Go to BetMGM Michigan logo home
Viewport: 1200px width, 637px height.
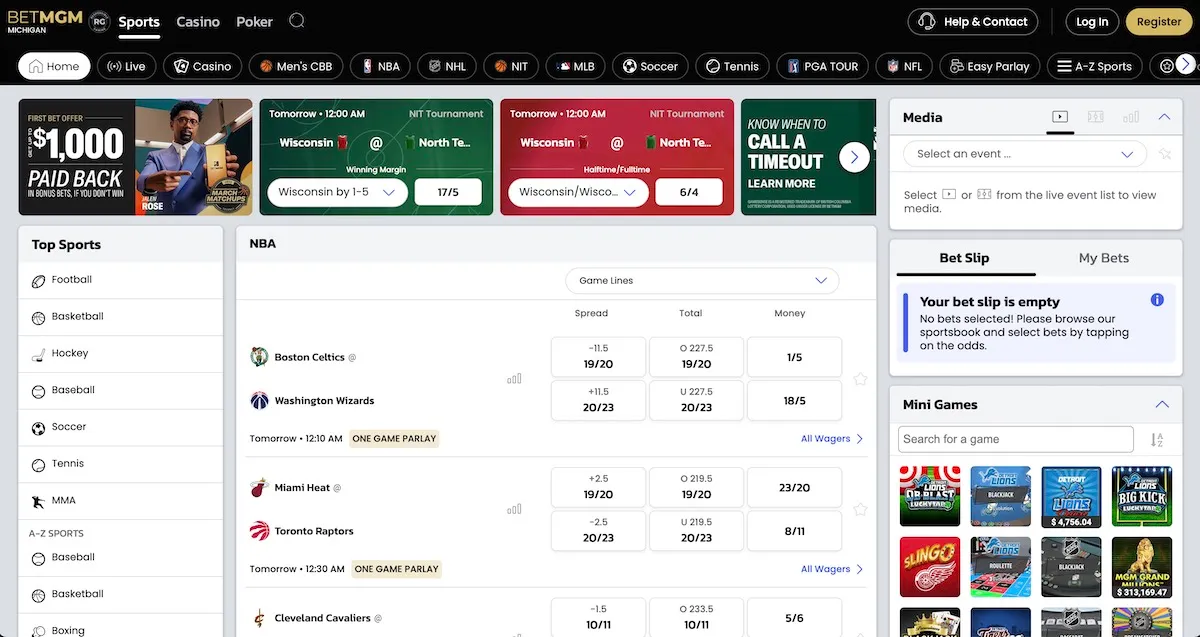(43, 21)
